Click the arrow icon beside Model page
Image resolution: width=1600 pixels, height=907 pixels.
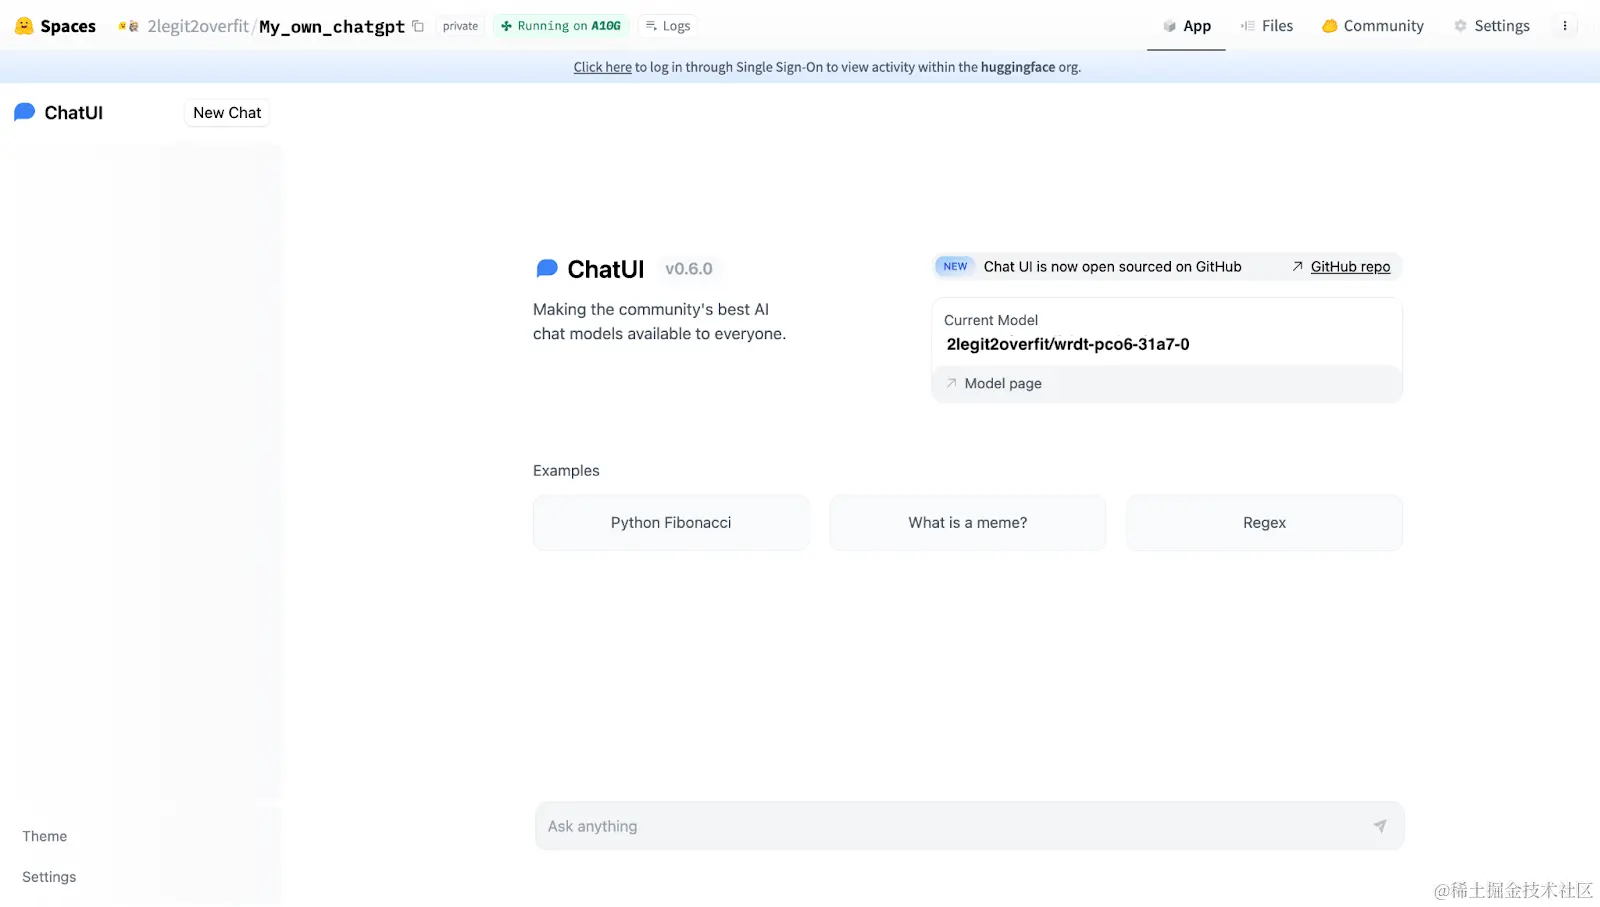tap(951, 383)
